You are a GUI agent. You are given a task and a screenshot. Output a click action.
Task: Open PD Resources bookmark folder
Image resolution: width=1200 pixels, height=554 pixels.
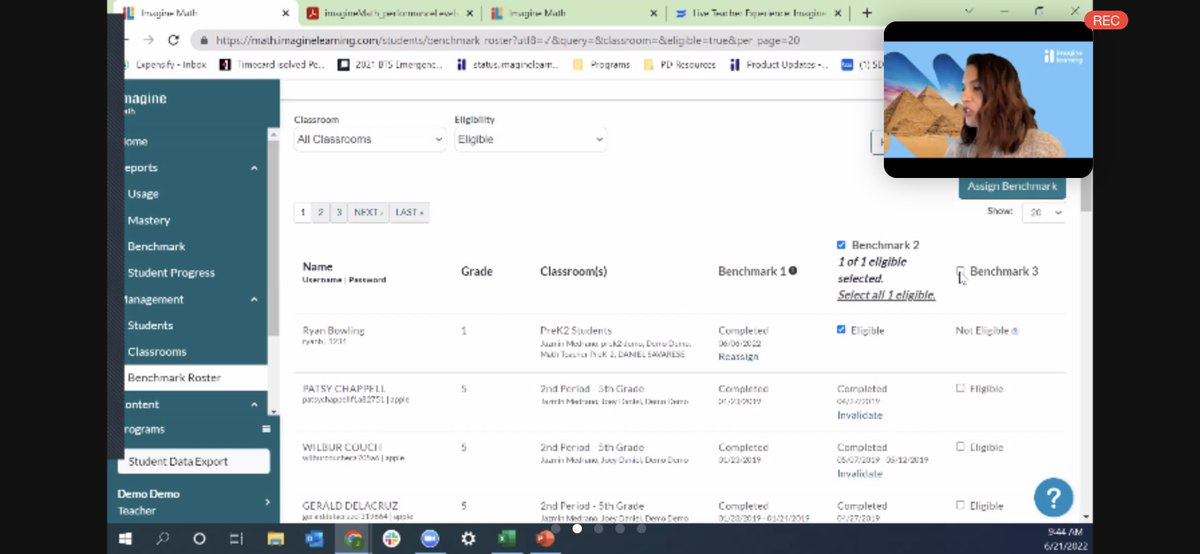[x=680, y=64]
